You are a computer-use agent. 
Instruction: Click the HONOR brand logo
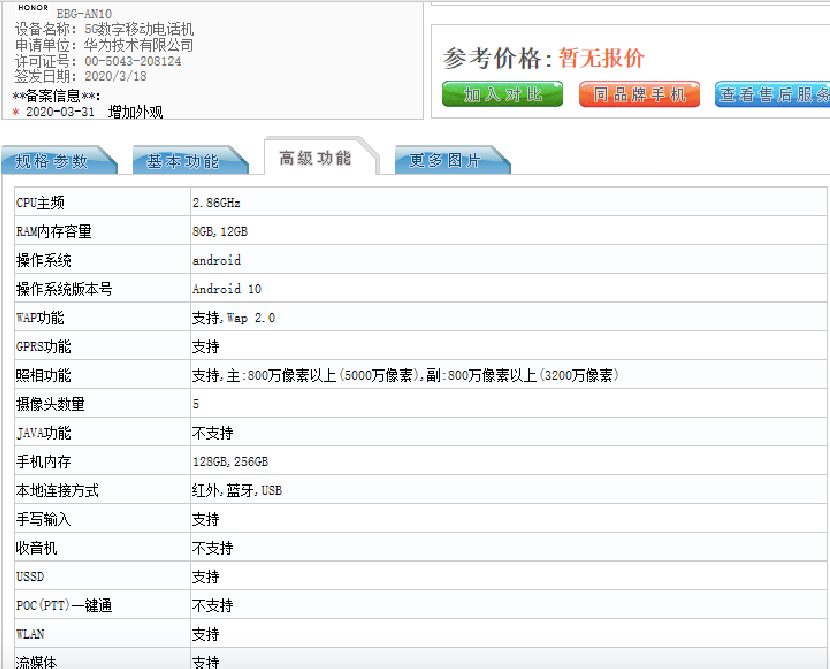(x=32, y=8)
